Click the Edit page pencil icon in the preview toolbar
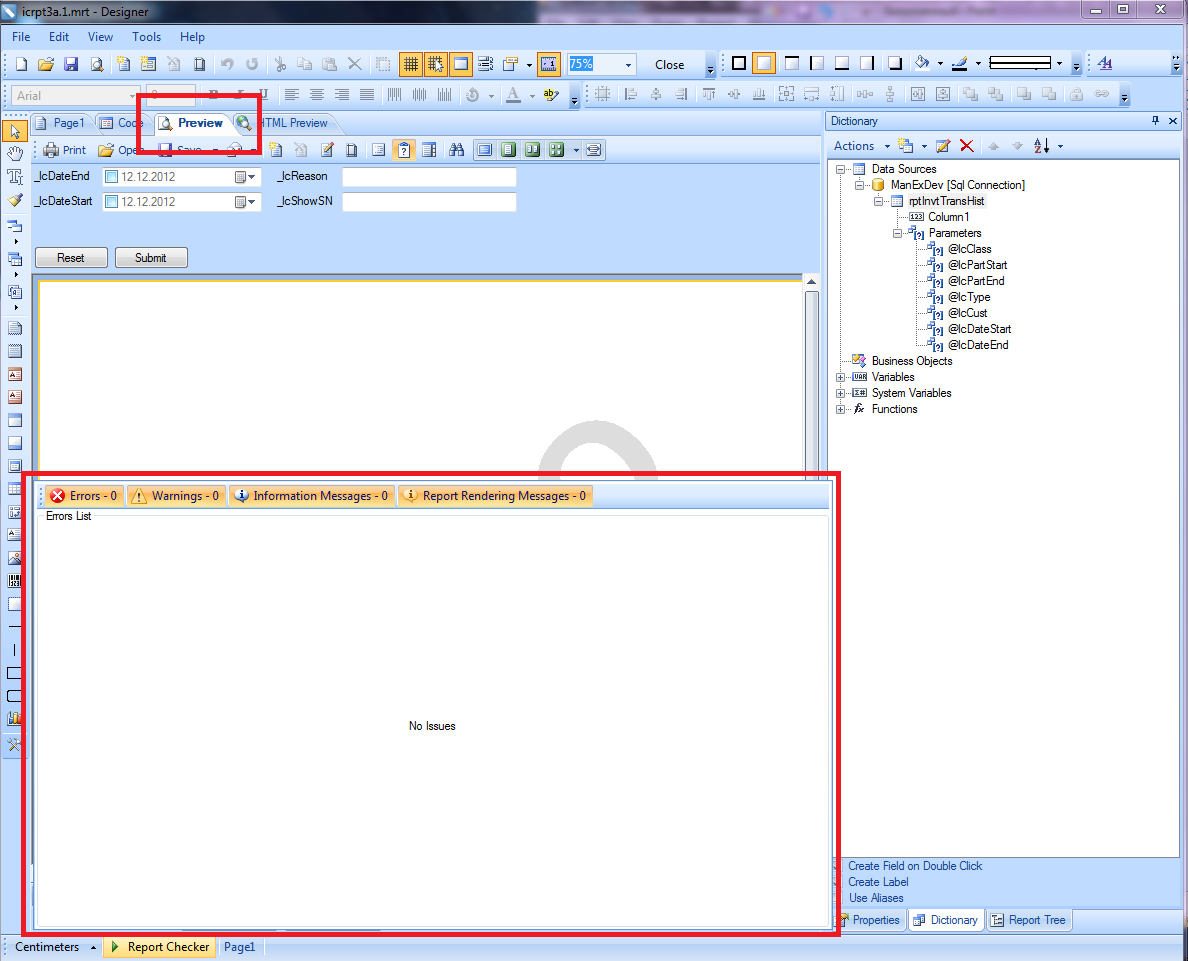The height and width of the screenshot is (961, 1188). (327, 150)
